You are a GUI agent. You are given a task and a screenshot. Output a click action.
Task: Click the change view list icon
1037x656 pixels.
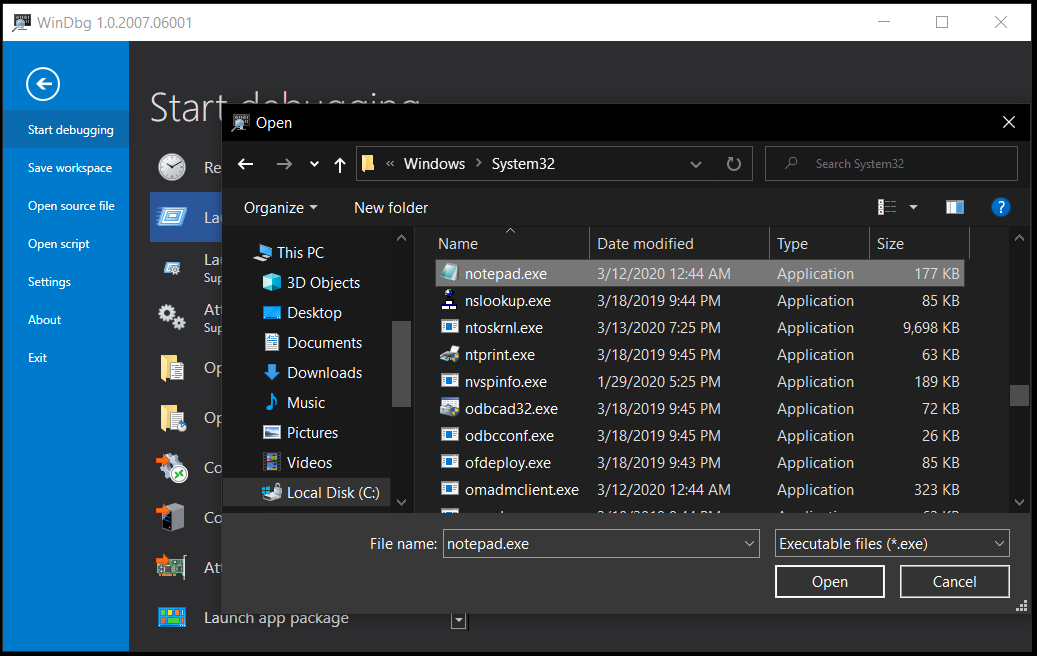point(887,208)
